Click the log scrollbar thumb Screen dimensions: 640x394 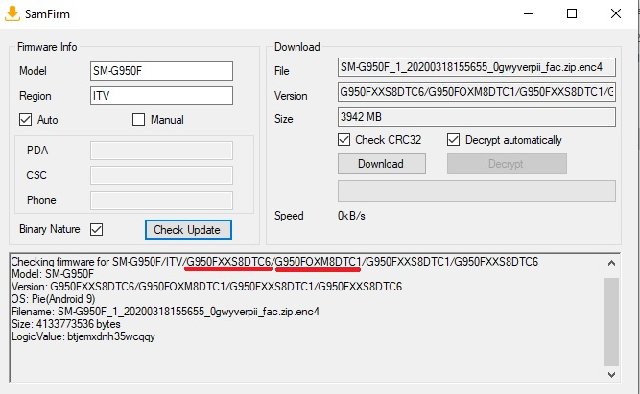(x=611, y=322)
